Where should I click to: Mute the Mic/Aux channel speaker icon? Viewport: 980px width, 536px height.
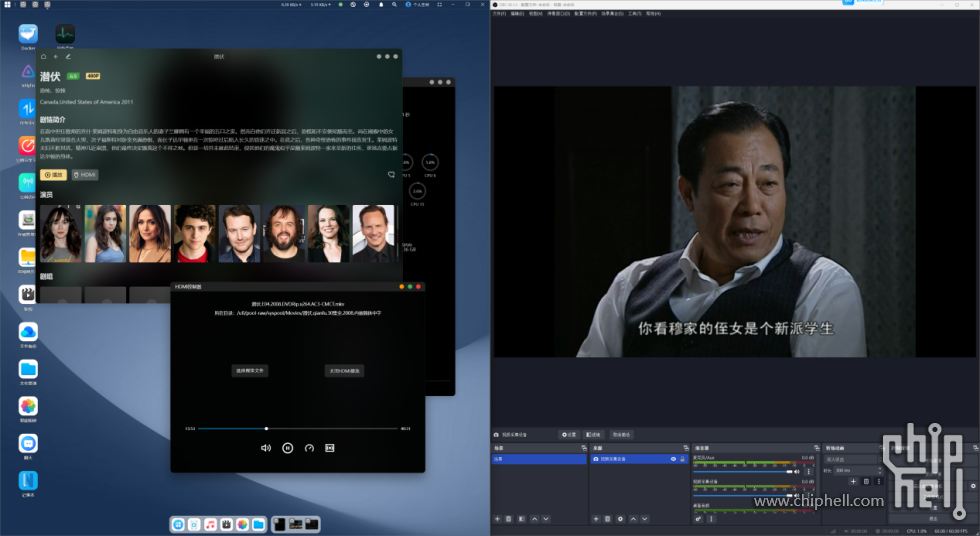tap(797, 472)
